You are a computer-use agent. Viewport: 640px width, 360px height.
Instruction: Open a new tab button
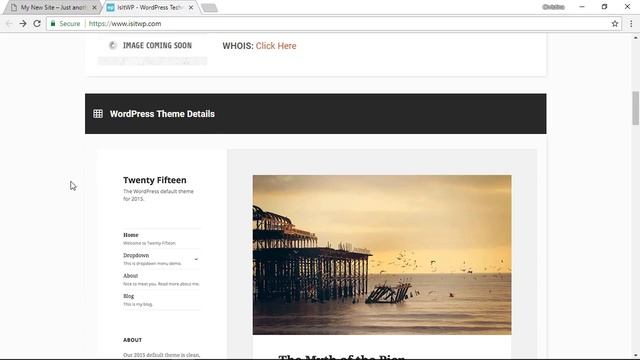(209, 8)
